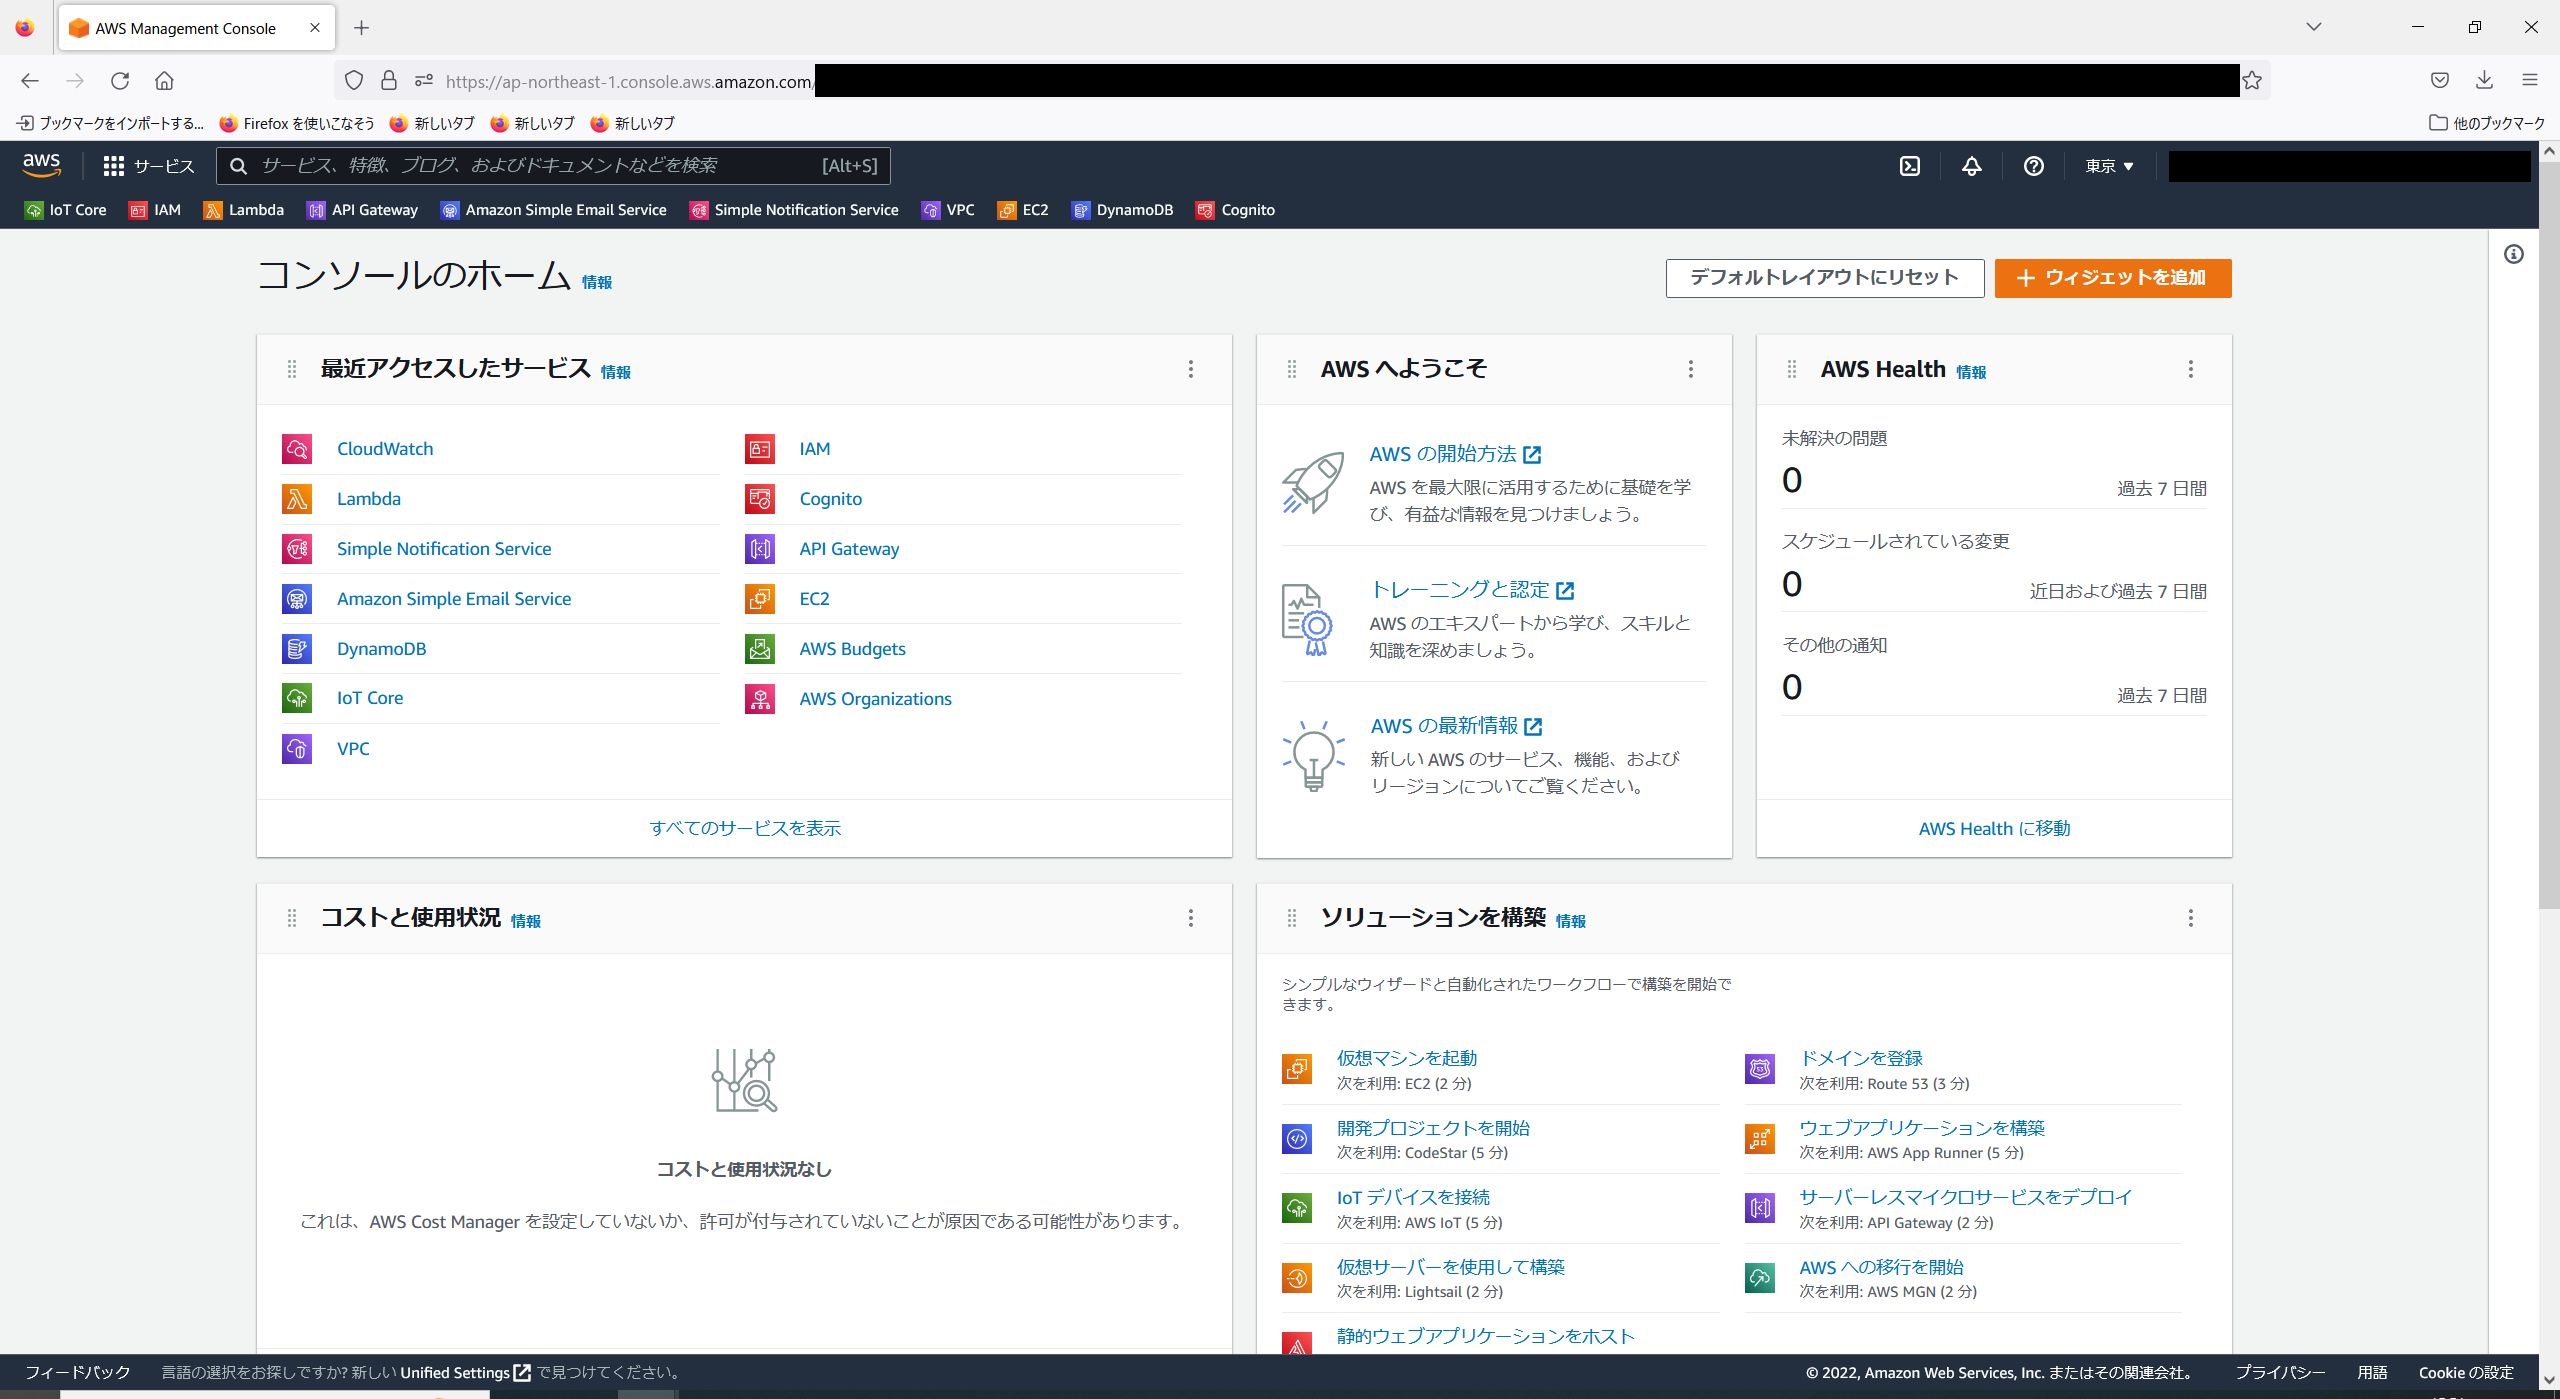Open Cookie の設定 in the footer
The width and height of the screenshot is (2560, 1399).
tap(2466, 1372)
